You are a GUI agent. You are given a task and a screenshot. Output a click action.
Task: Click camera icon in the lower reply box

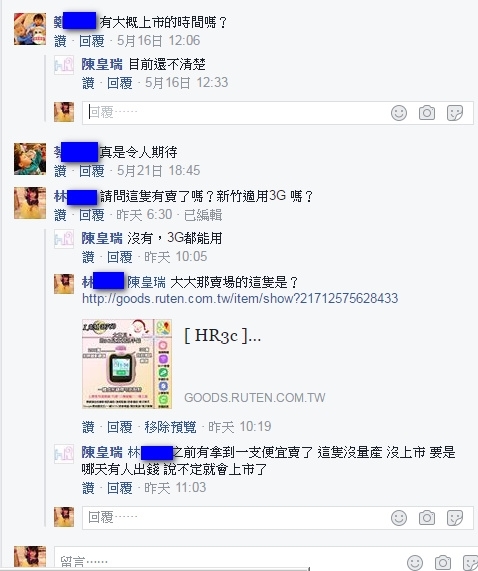click(427, 518)
